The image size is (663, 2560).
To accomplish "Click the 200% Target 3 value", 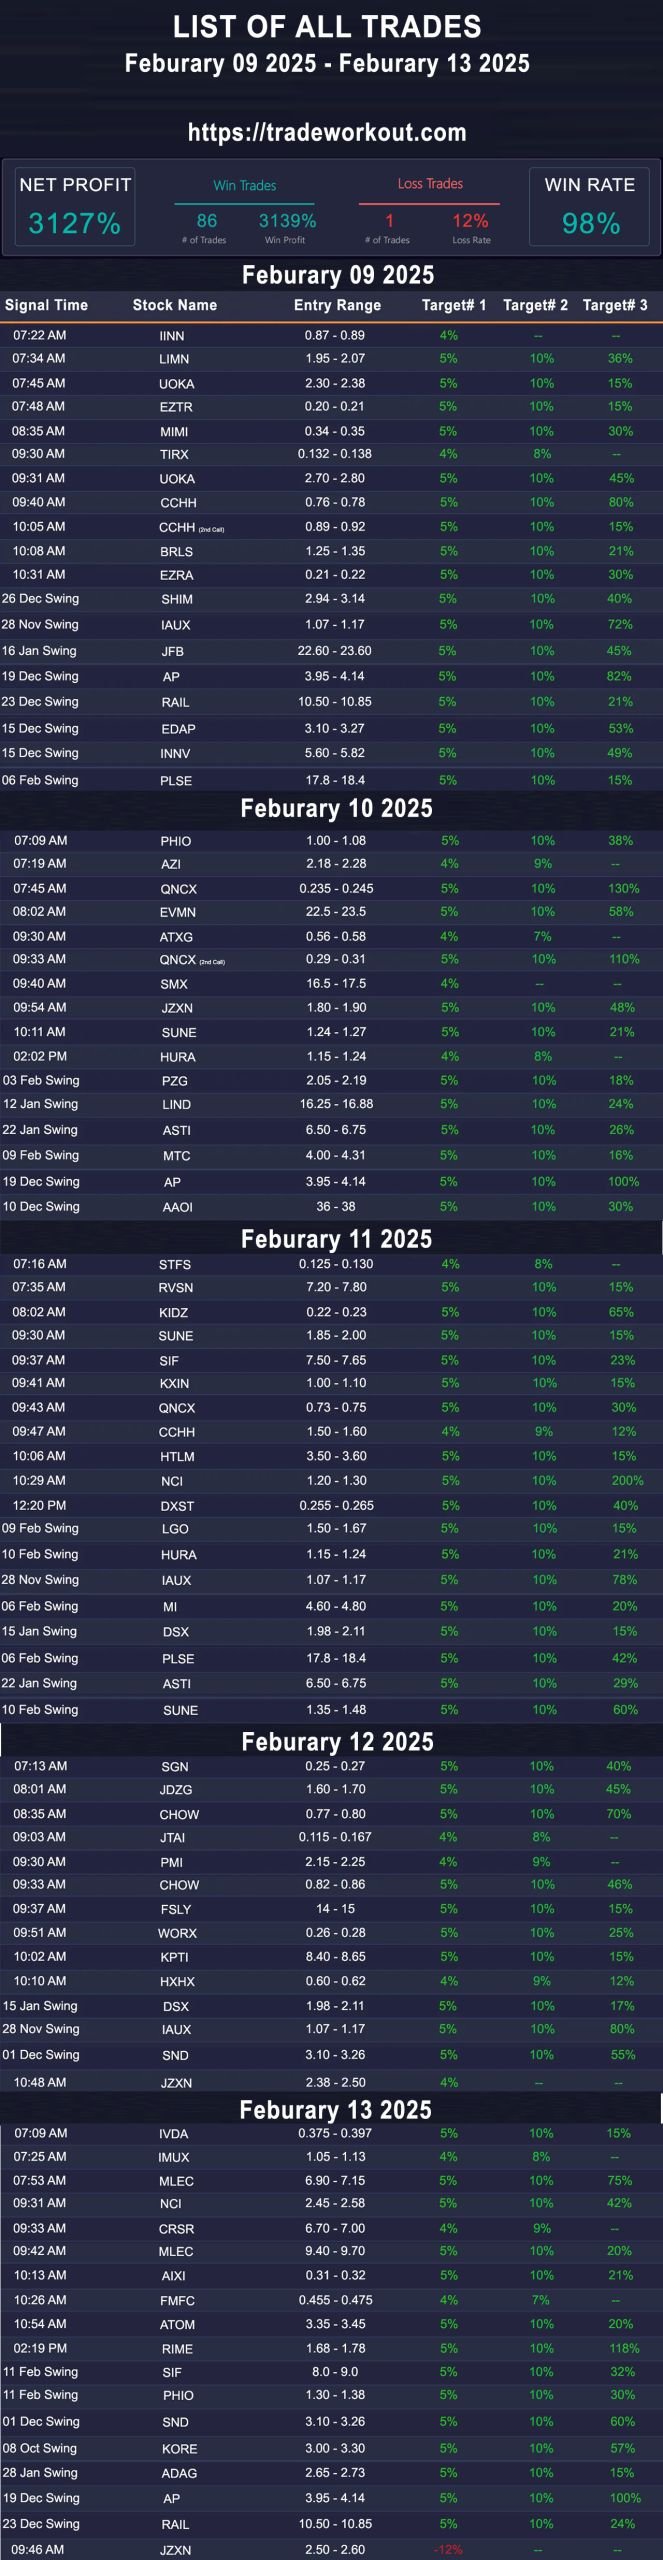I will 627,1481.
